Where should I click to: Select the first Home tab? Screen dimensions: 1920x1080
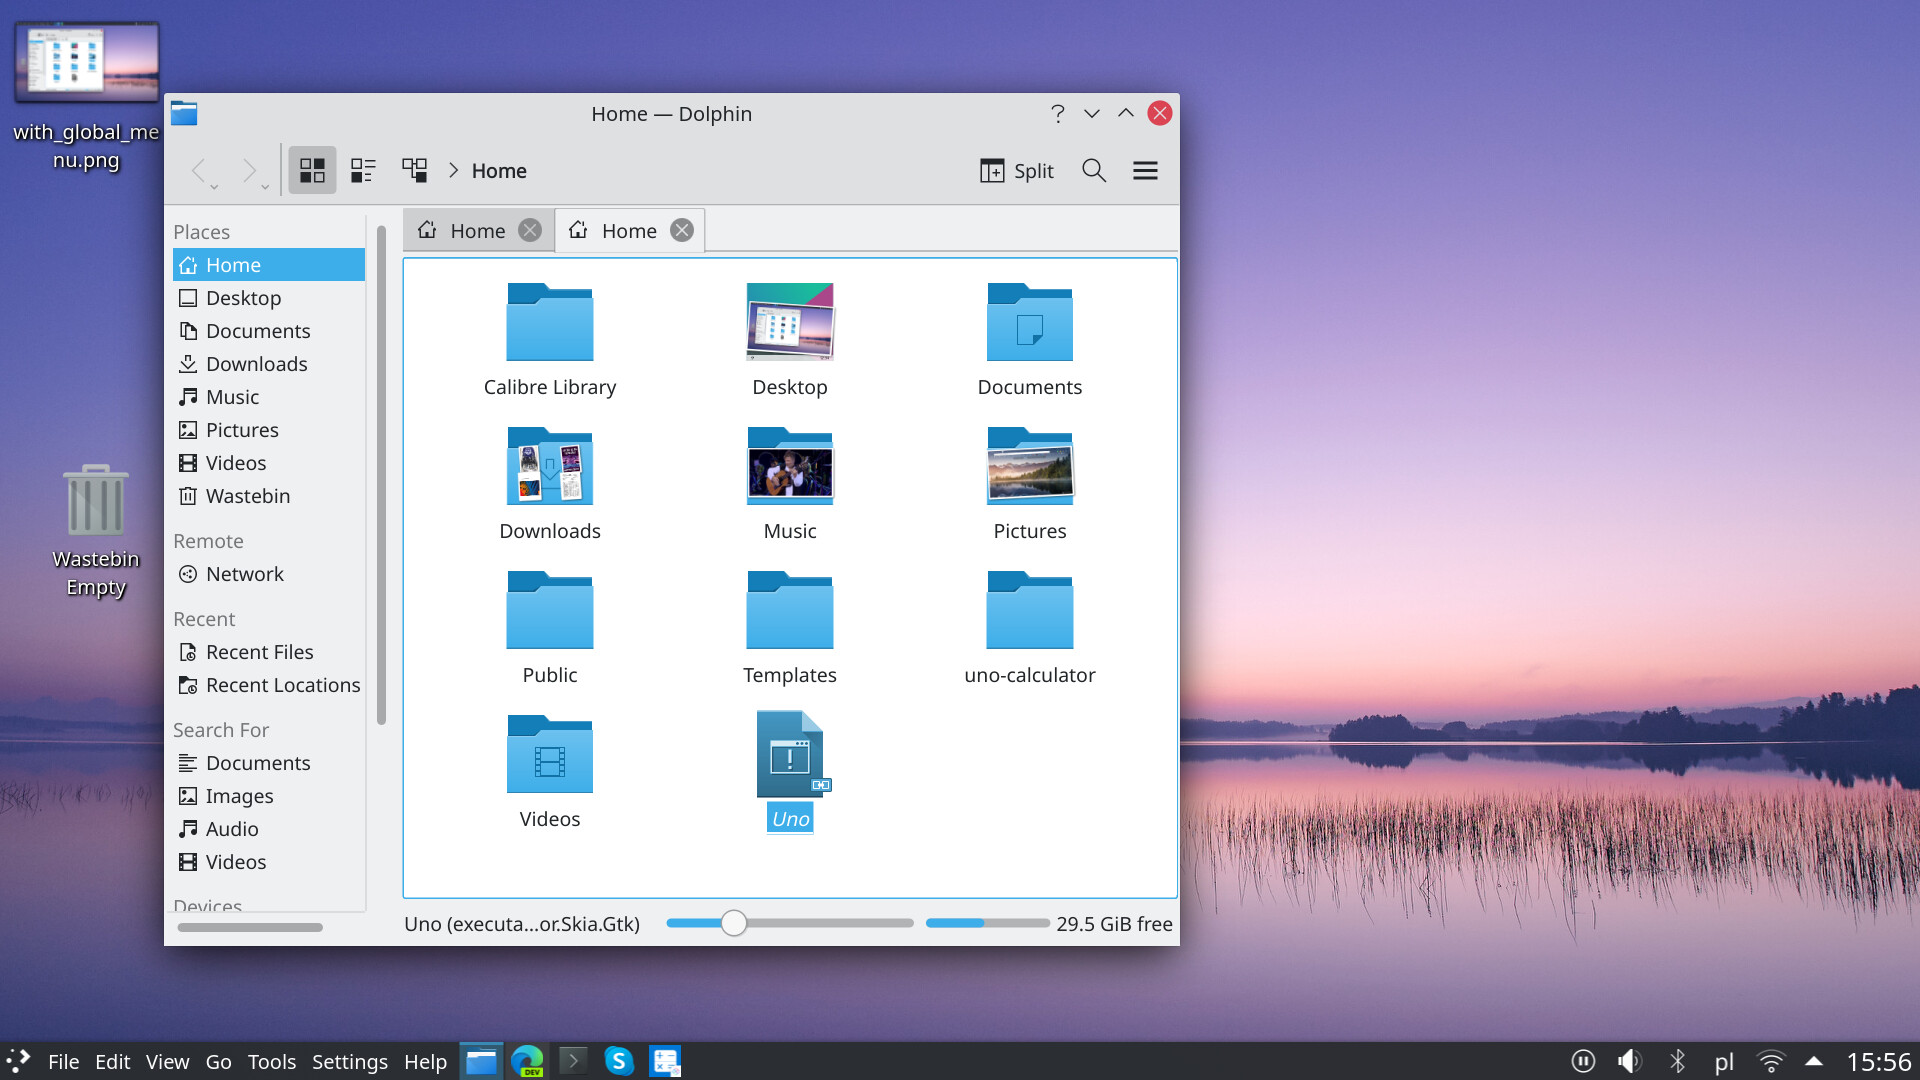click(x=477, y=231)
